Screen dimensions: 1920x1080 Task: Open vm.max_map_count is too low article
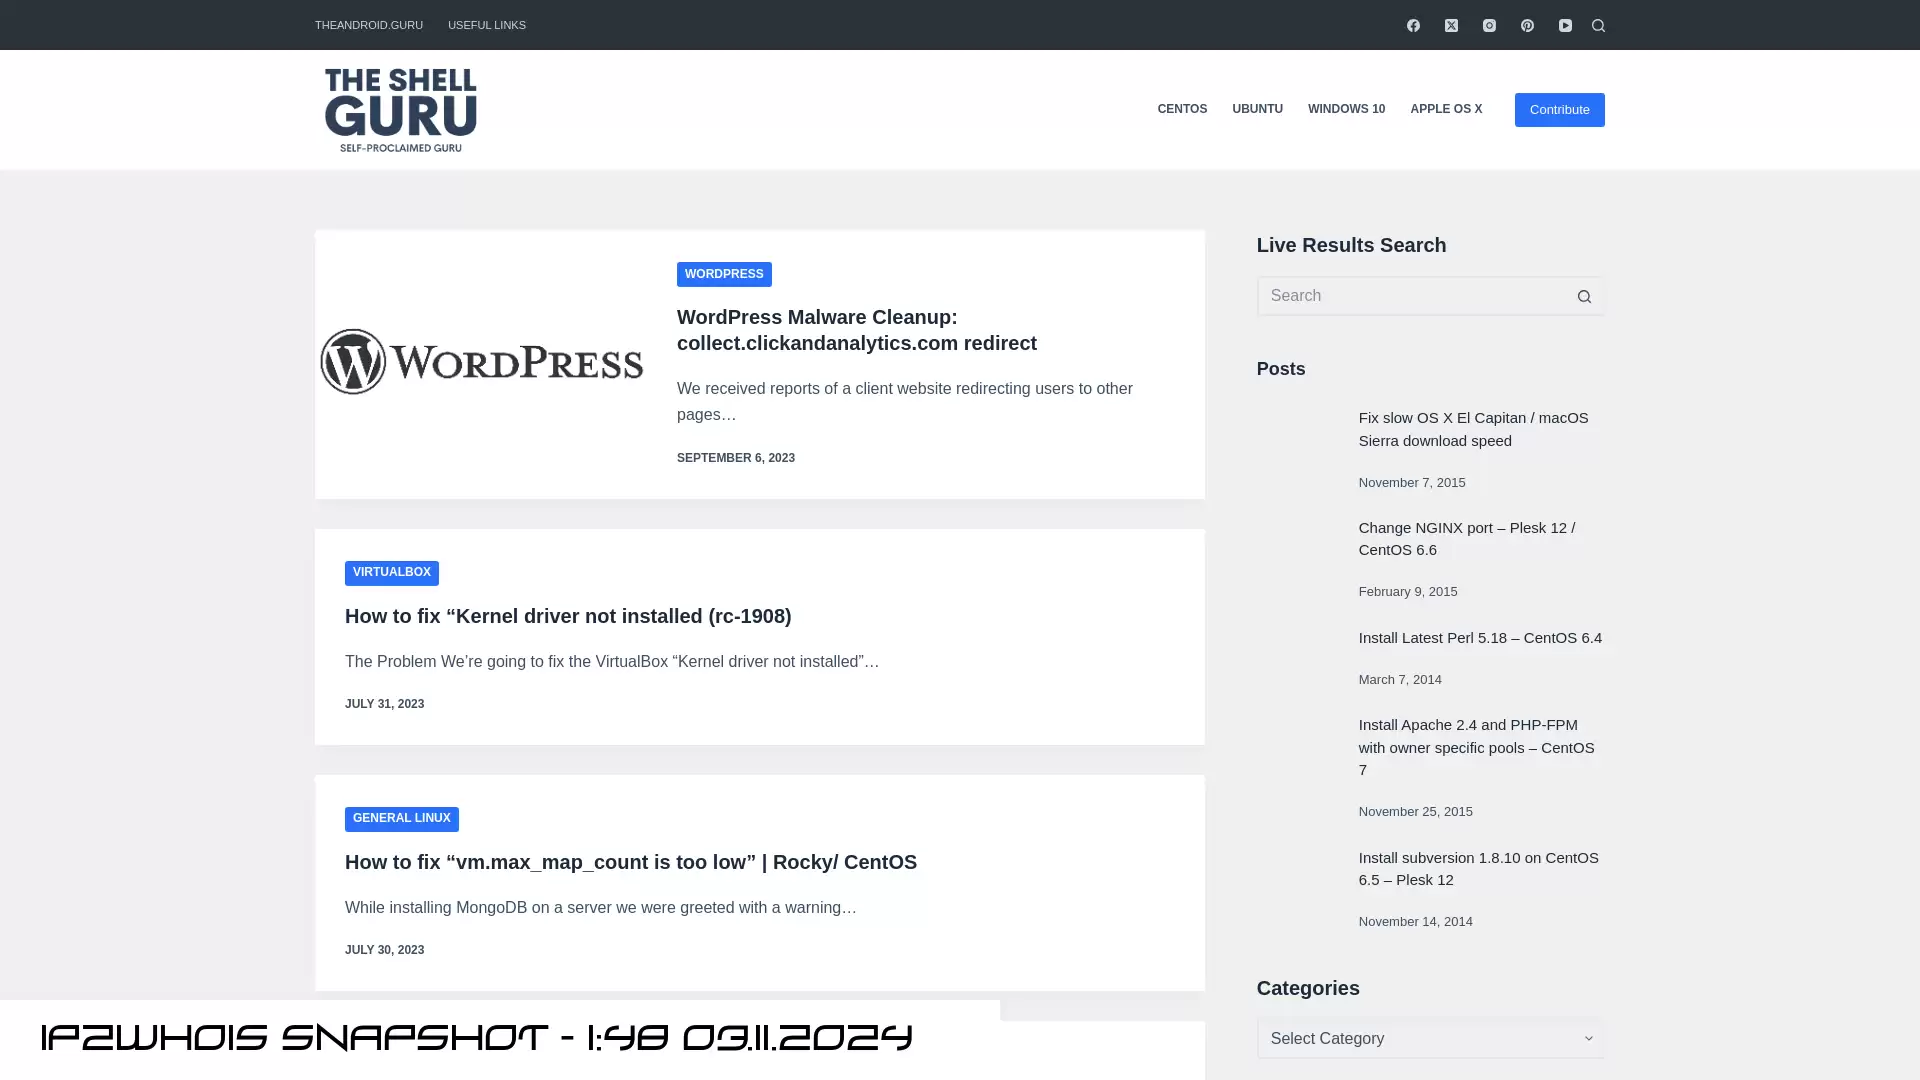631,862
